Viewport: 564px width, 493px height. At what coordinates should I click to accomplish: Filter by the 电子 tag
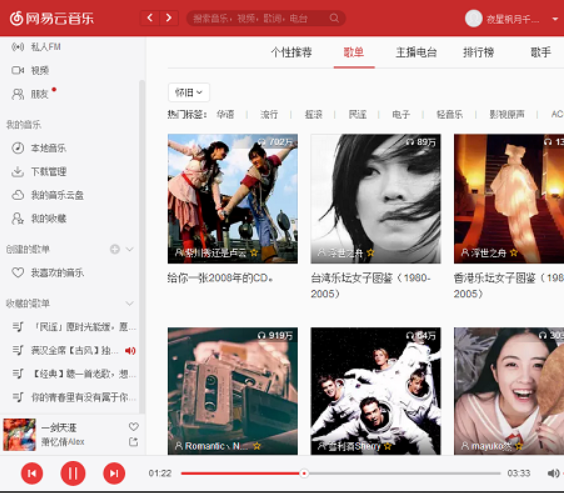(x=401, y=115)
